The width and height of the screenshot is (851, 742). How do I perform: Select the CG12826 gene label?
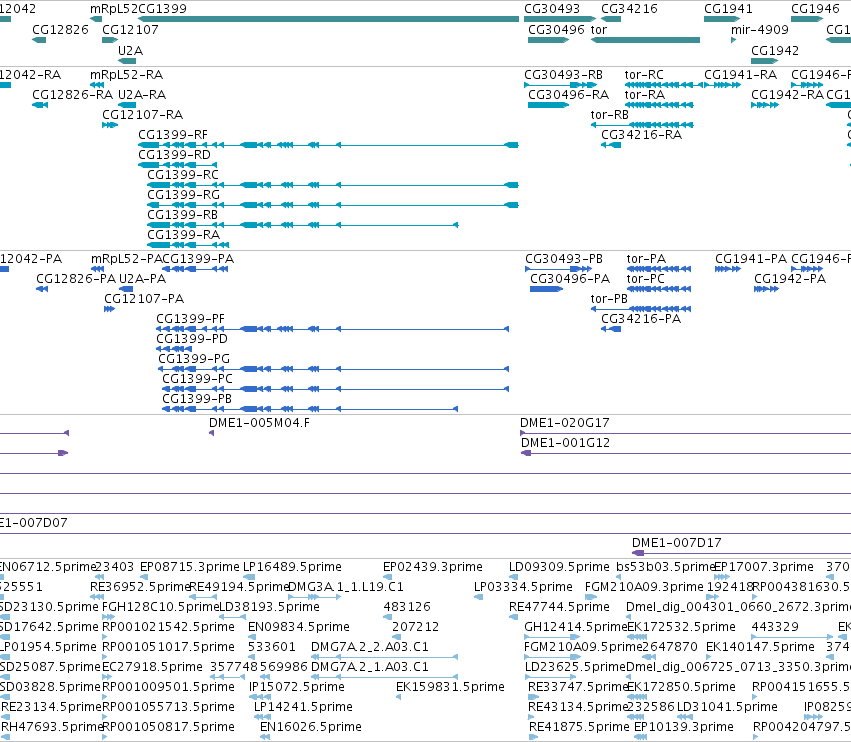[x=60, y=29]
